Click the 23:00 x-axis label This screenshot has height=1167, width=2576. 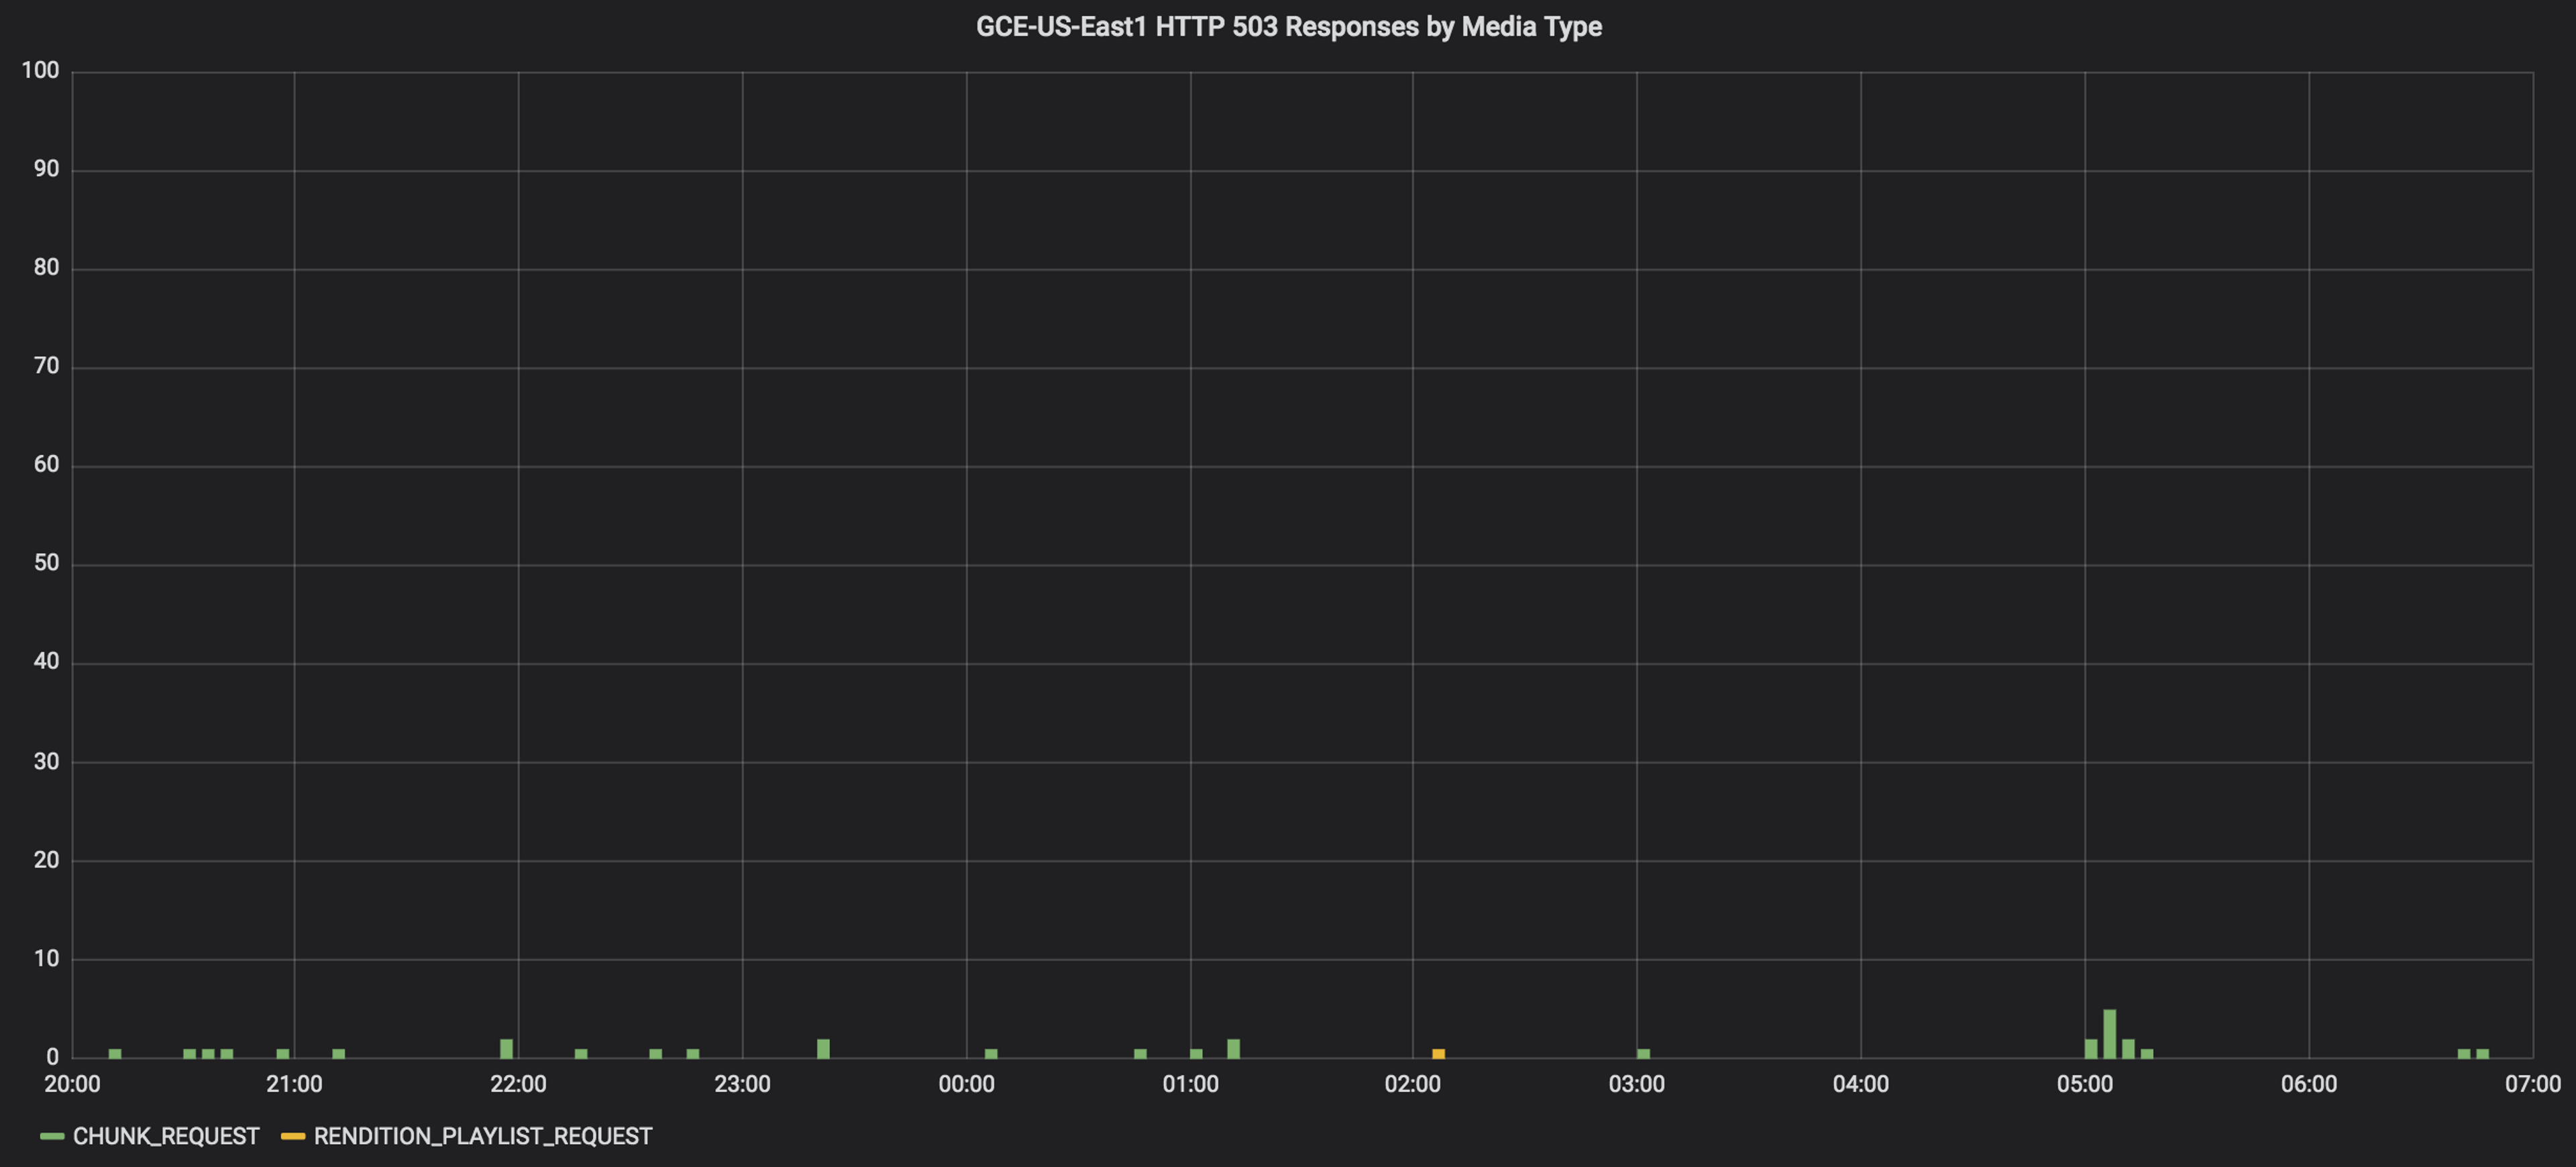742,1085
